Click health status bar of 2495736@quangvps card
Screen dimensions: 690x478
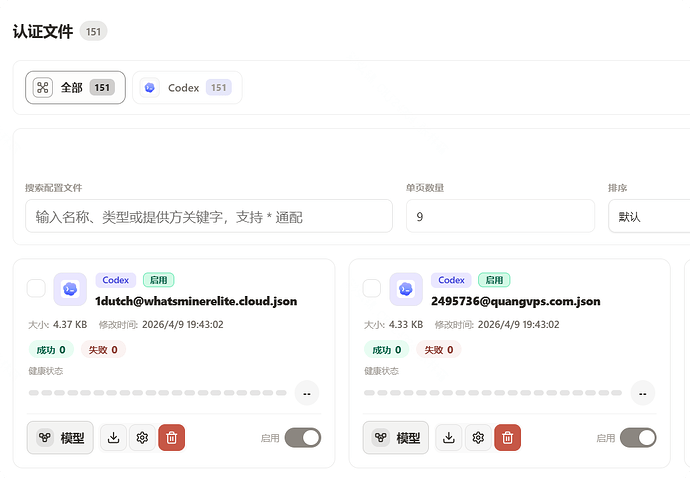(x=493, y=393)
